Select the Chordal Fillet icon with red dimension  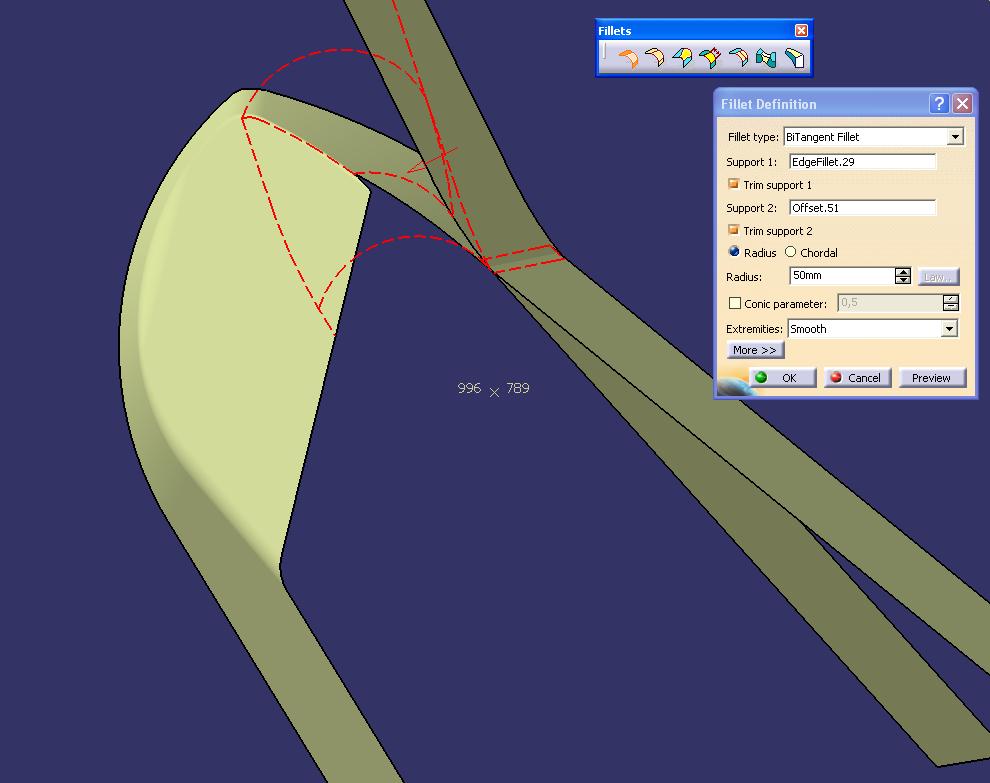[710, 58]
